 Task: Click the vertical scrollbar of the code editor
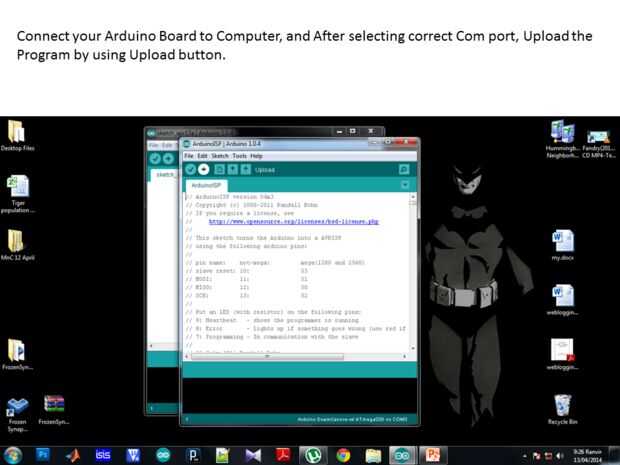413,272
